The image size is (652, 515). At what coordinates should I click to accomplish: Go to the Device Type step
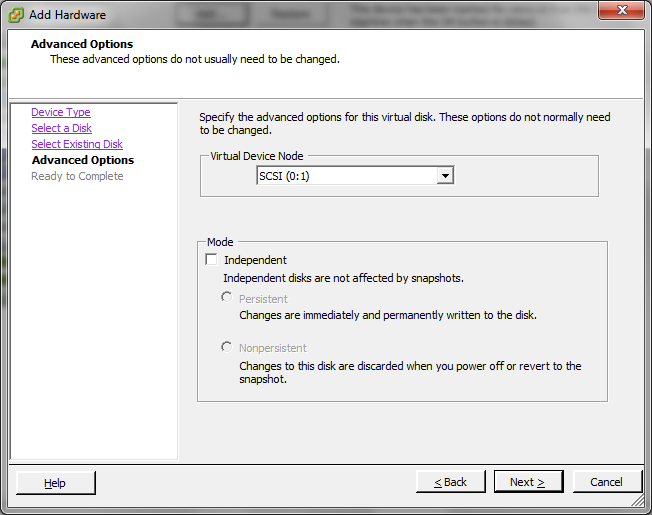pos(61,112)
